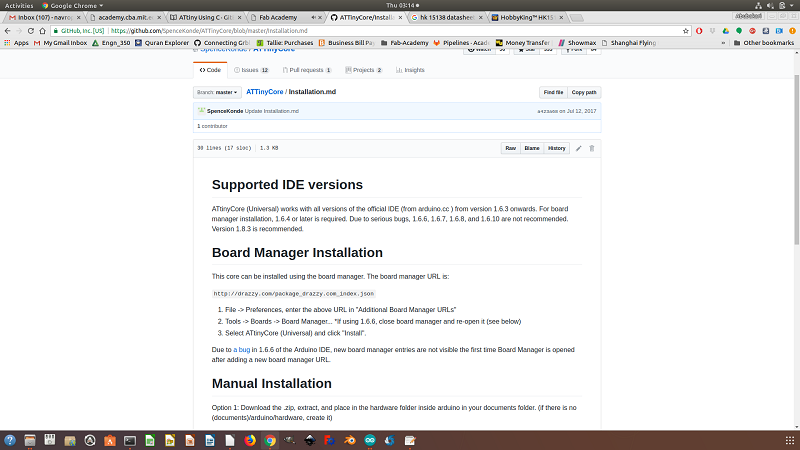
Task: Open the sound volume indicator
Action: tap(770, 6)
